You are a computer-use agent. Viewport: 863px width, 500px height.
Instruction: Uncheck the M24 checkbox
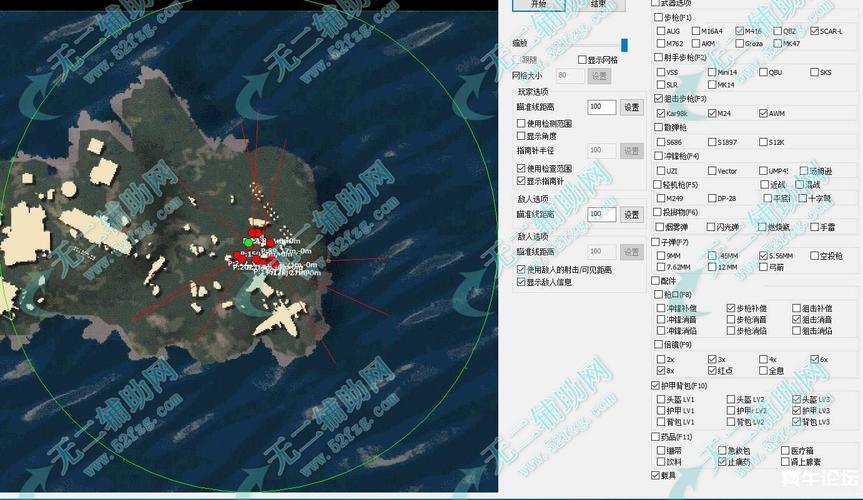click(x=712, y=113)
